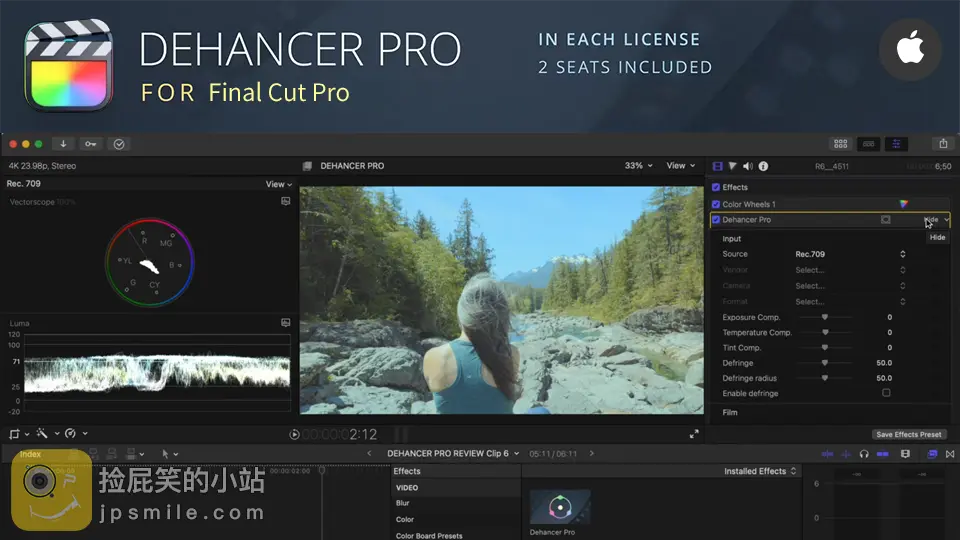960x540 pixels.
Task: Open the Installed Effects popup
Action: 760,471
